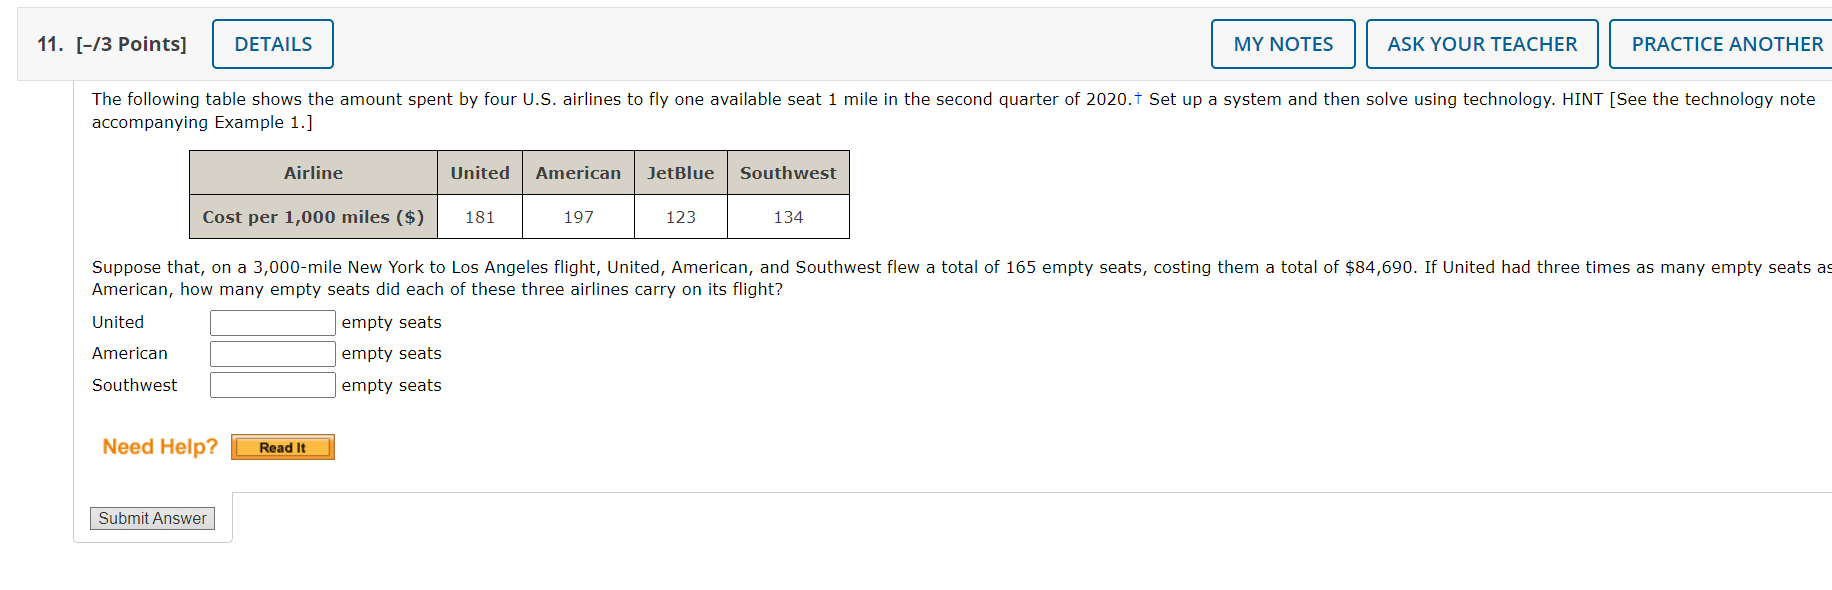Click the Cost per 1,000 miles row label
The image size is (1832, 590).
(x=313, y=216)
